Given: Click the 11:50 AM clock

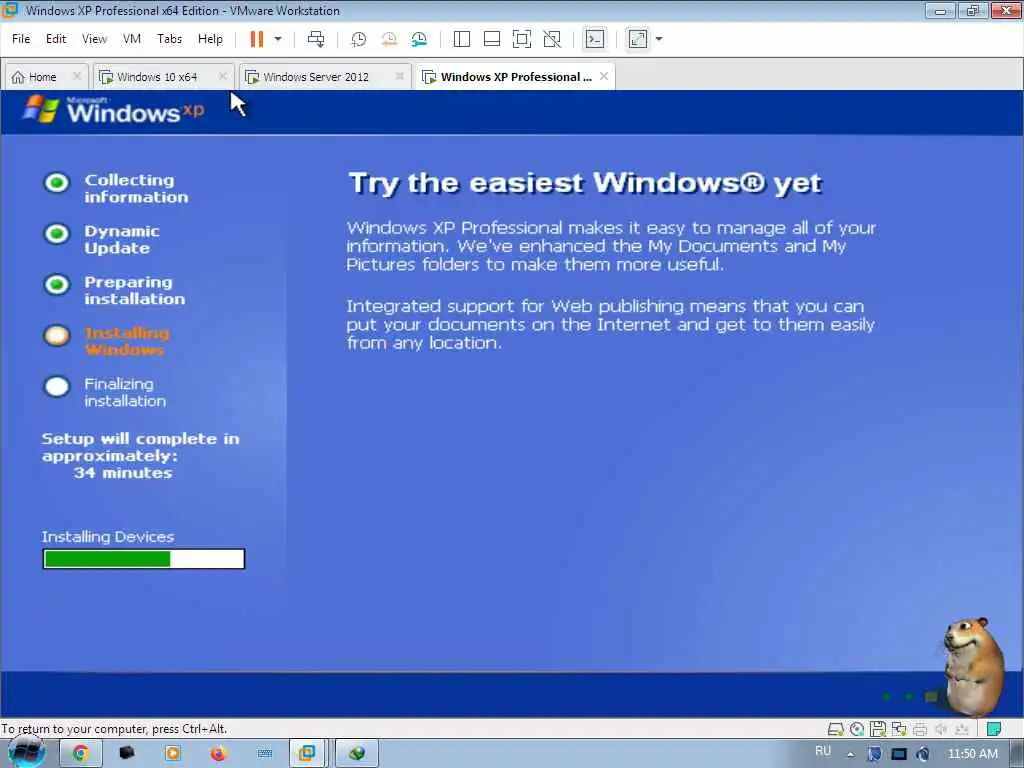Looking at the screenshot, I should (x=972, y=754).
